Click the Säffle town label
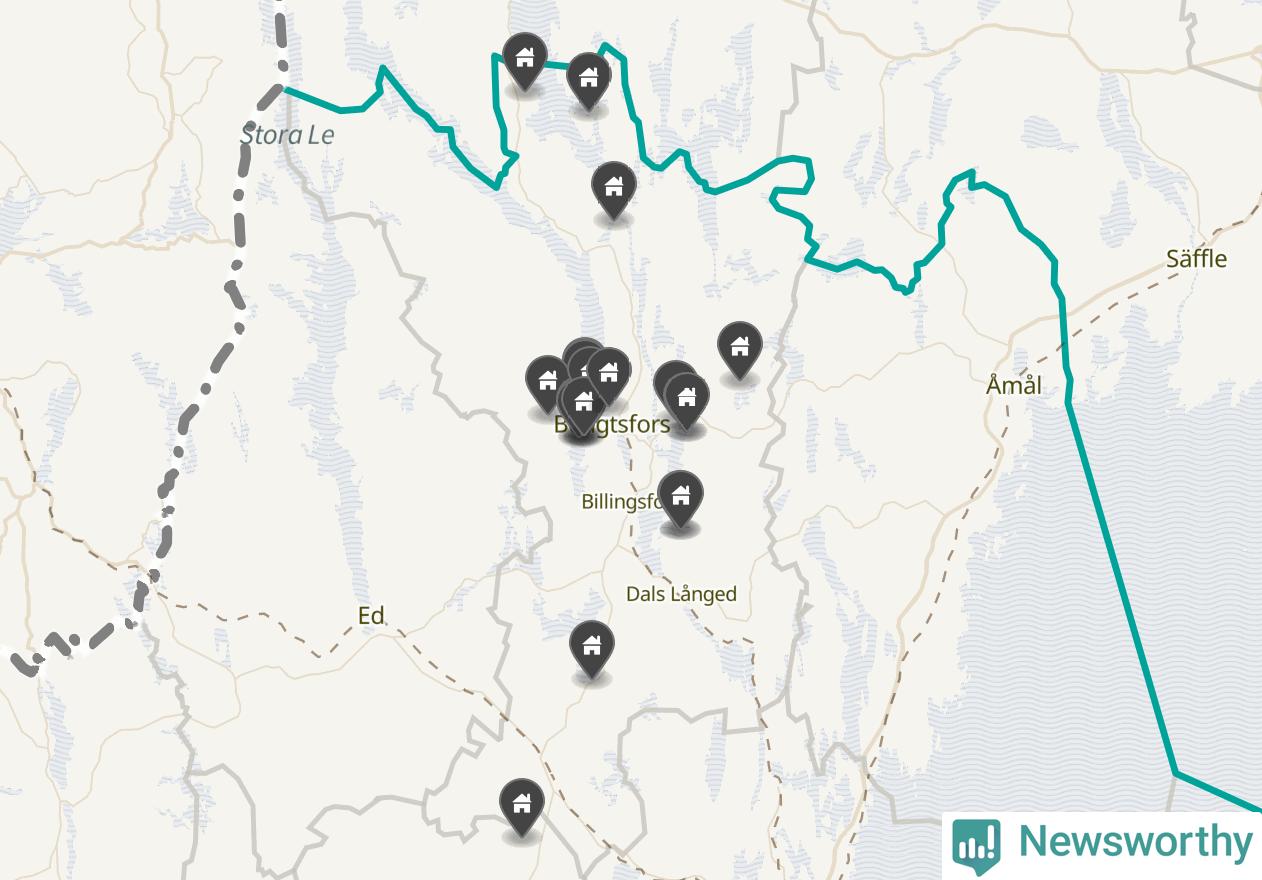The image size is (1262, 880). pos(1196,259)
